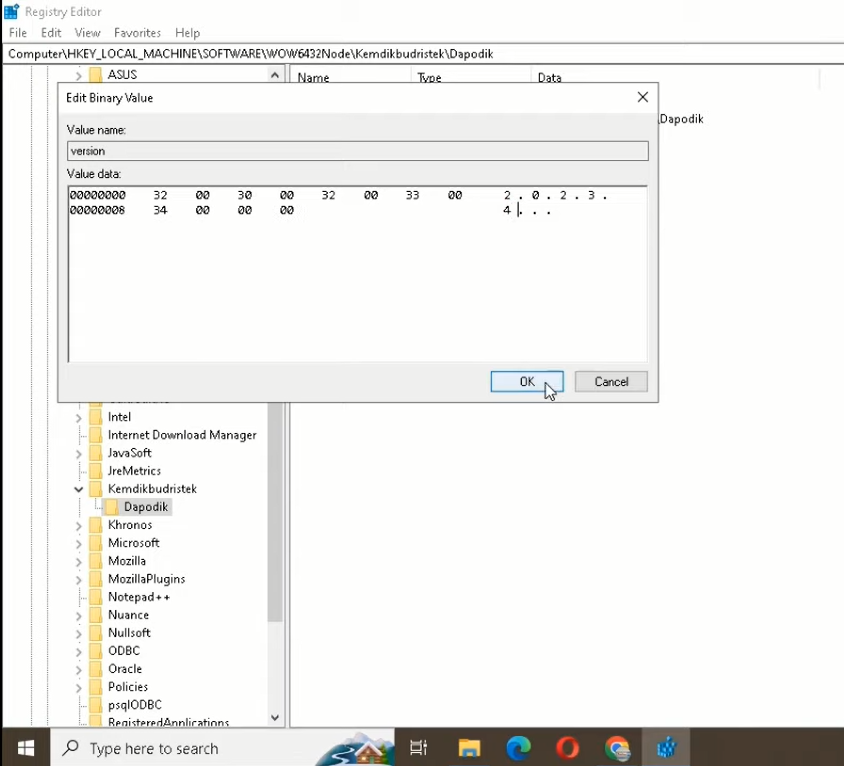This screenshot has width=844, height=766.
Task: Expand the Policies registry key
Action: pyautogui.click(x=79, y=688)
